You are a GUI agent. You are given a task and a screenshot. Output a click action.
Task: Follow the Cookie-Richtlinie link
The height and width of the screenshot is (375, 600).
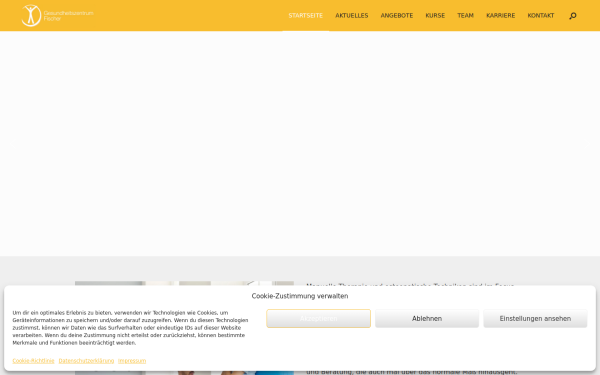pos(33,361)
